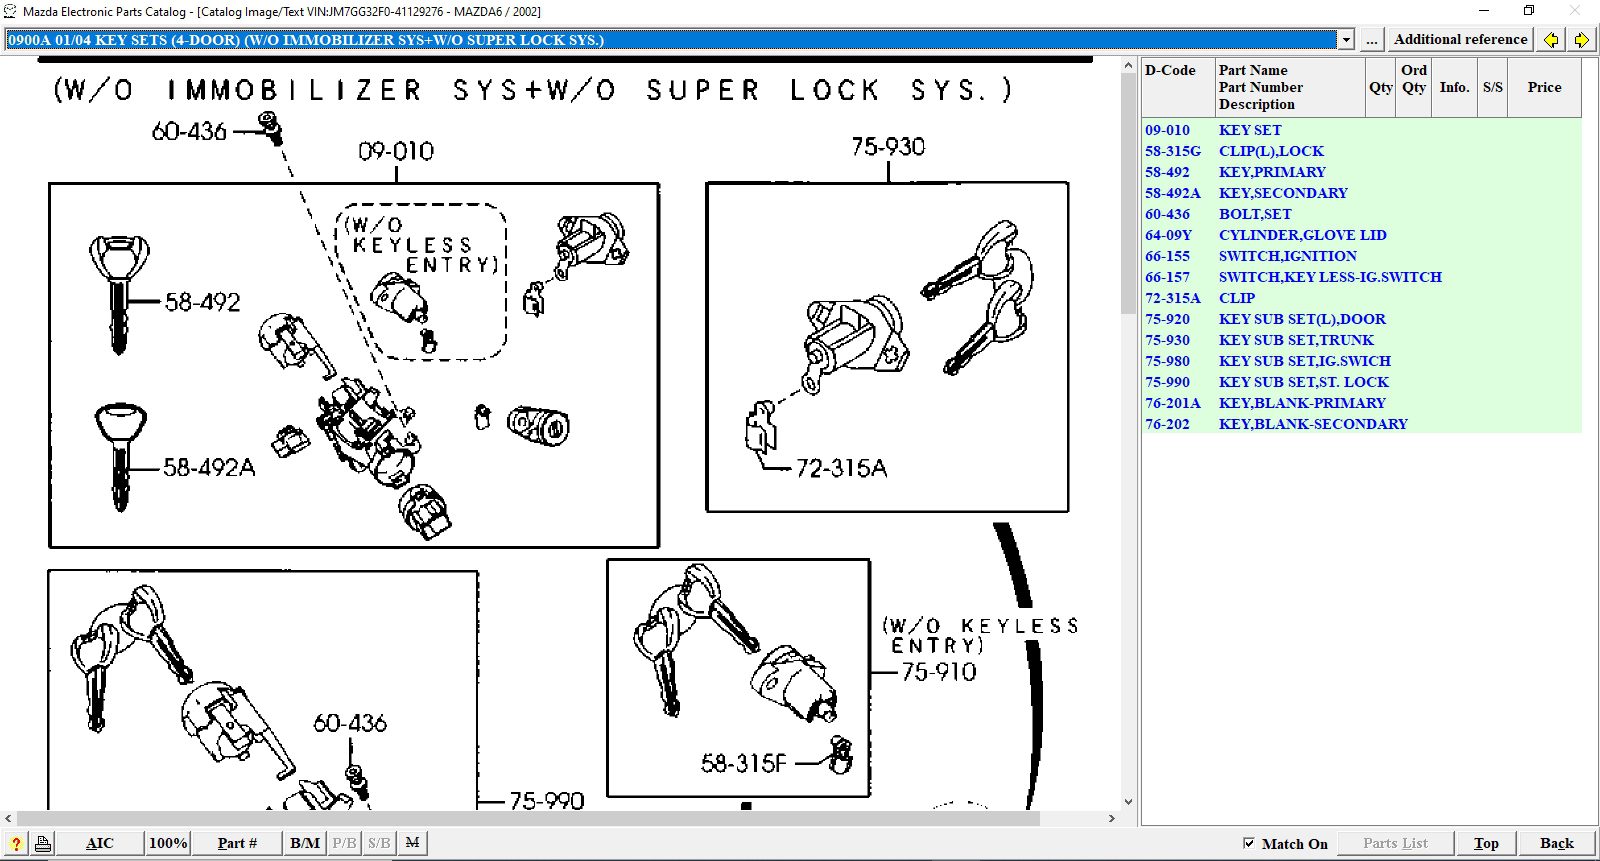Viewport: 1600px width, 861px height.
Task: Click the 75-930 callout in diagram
Action: pos(888,147)
